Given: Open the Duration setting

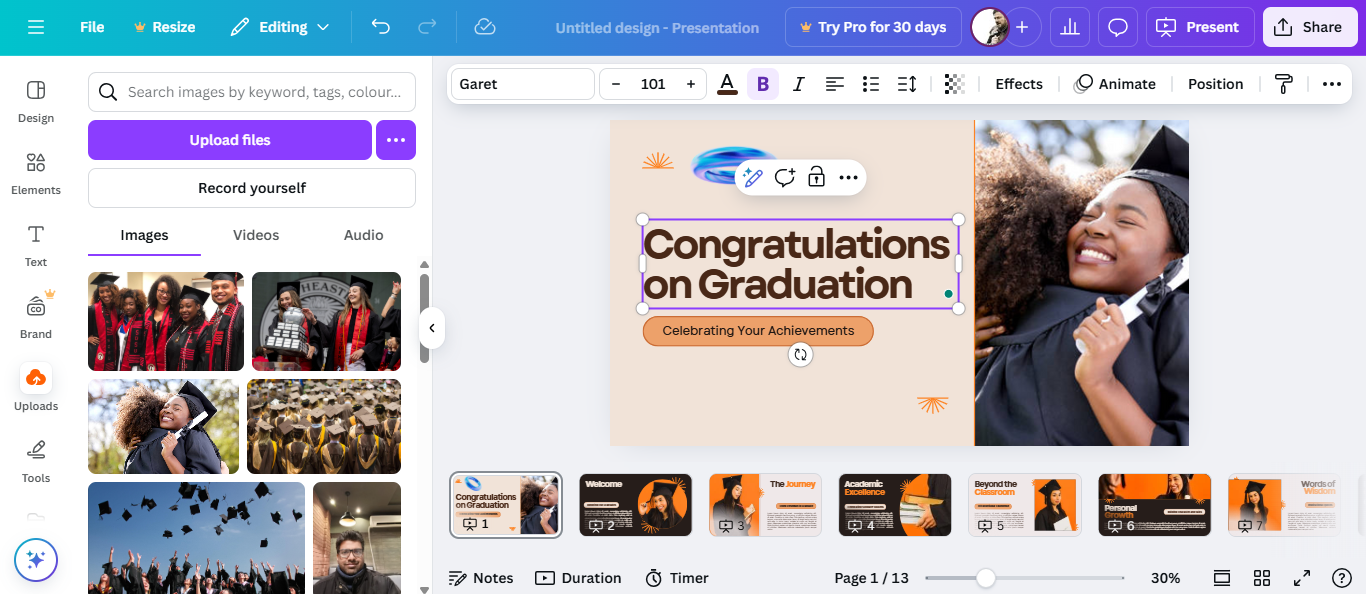Looking at the screenshot, I should click(x=578, y=578).
